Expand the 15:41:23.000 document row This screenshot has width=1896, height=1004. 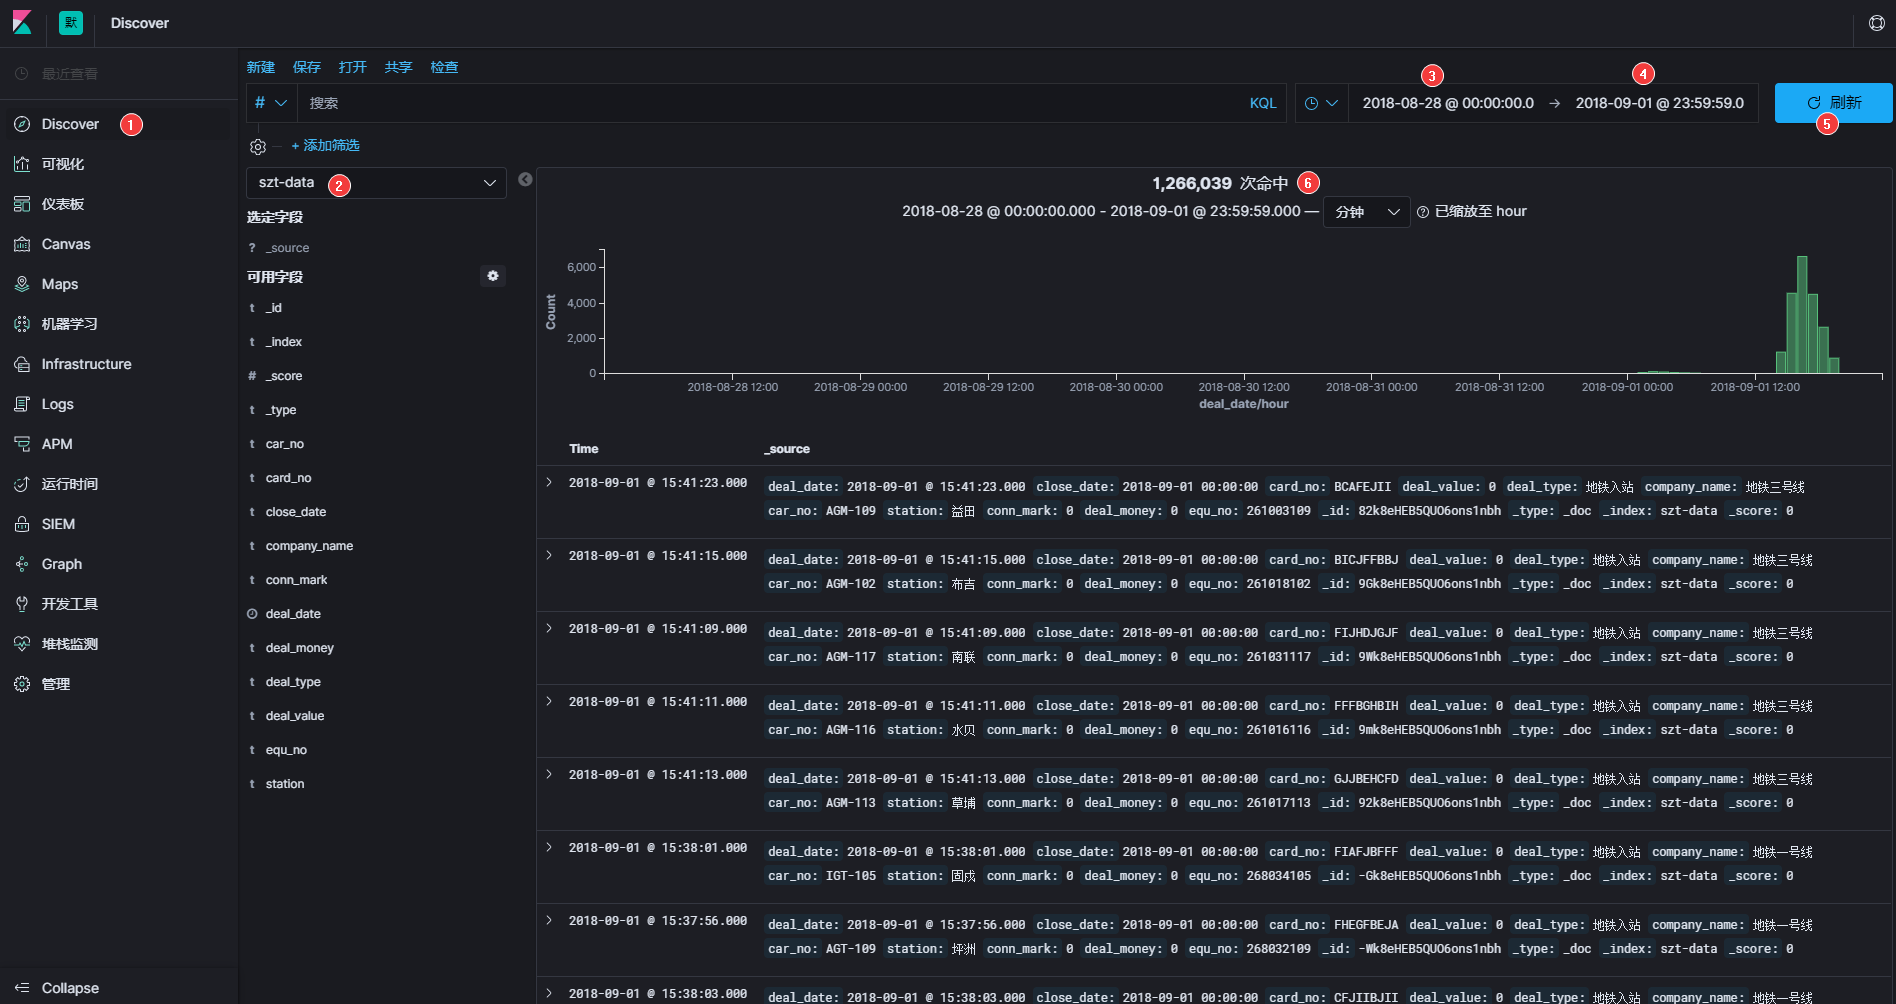pyautogui.click(x=549, y=482)
